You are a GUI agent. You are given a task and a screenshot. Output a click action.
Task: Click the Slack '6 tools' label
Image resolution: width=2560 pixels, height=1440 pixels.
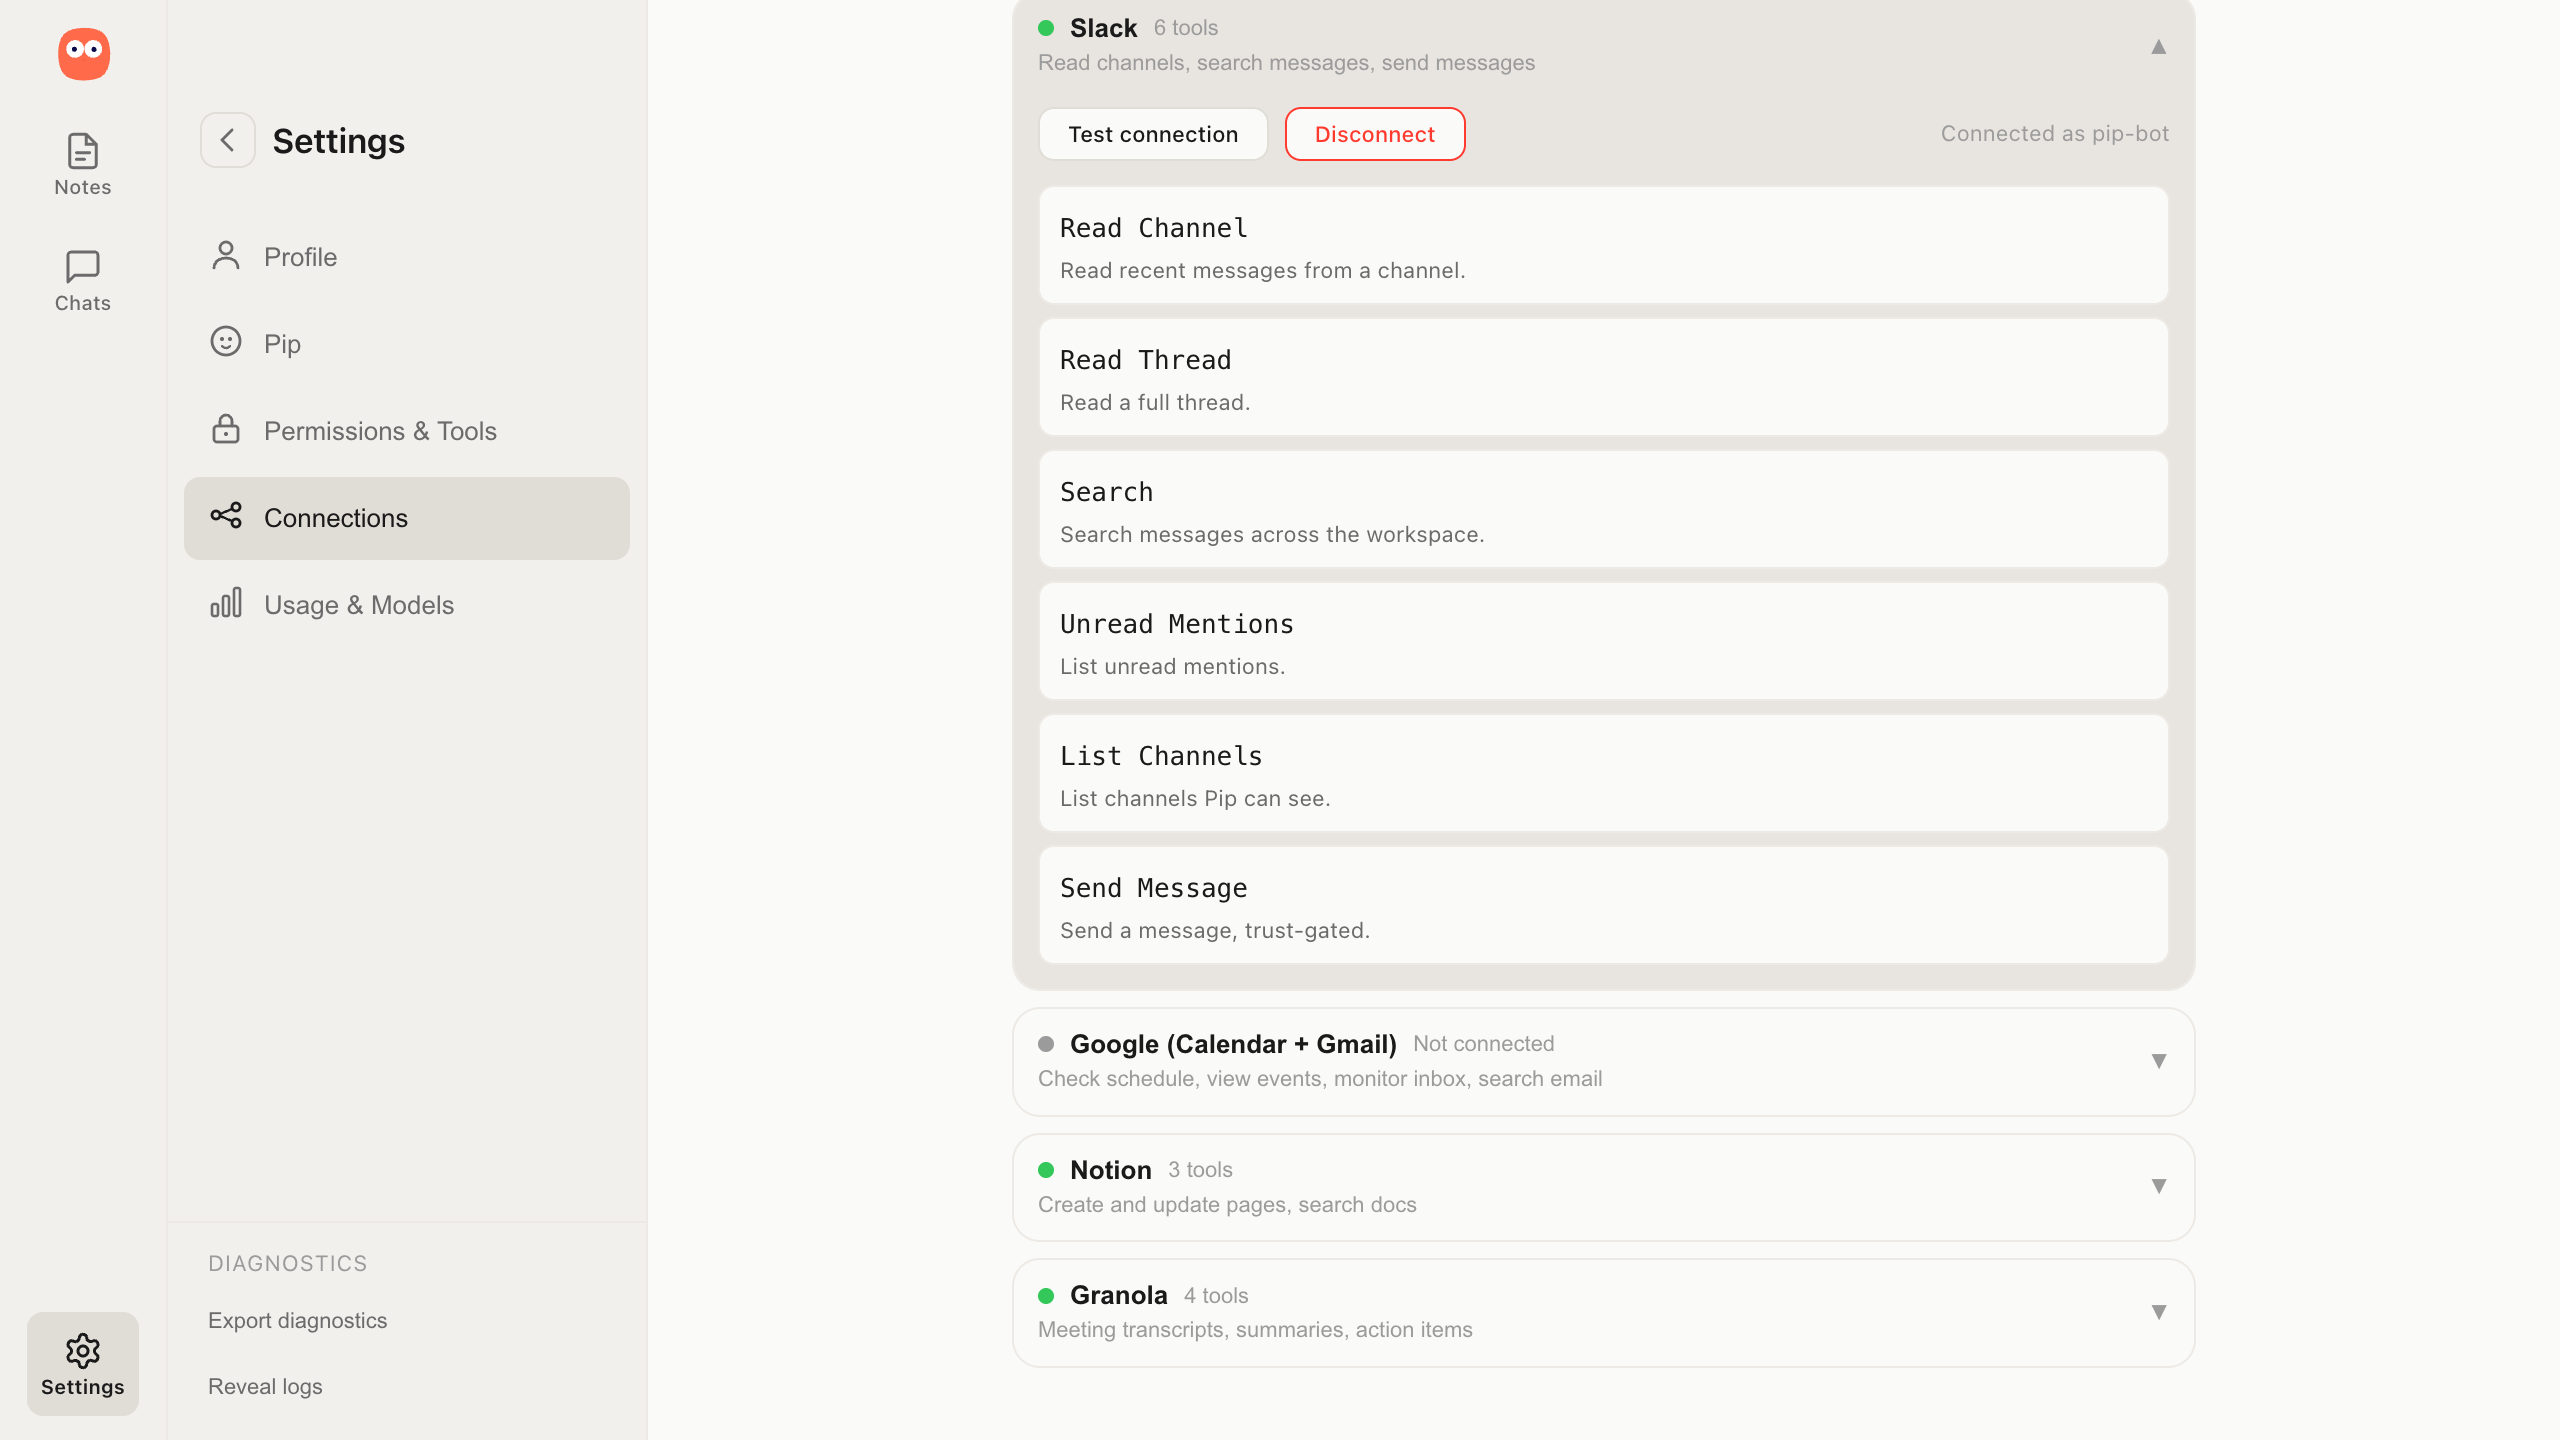[1186, 28]
